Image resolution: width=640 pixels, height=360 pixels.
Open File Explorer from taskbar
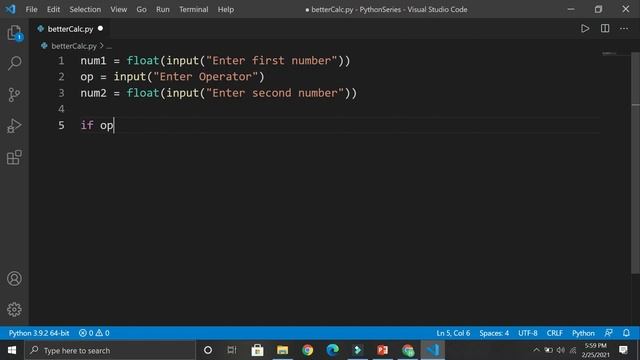282,350
